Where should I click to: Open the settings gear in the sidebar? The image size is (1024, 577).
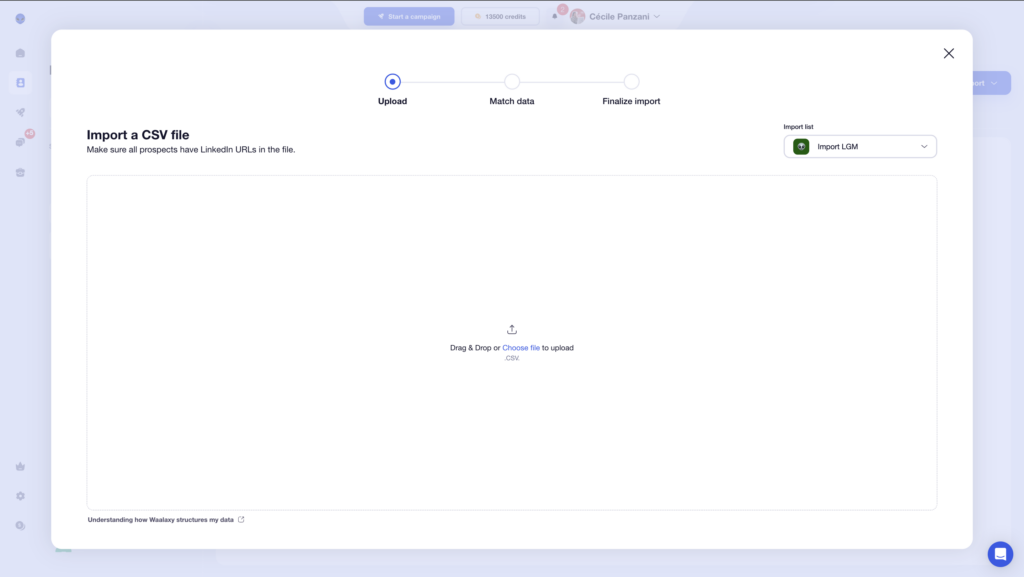coord(20,494)
